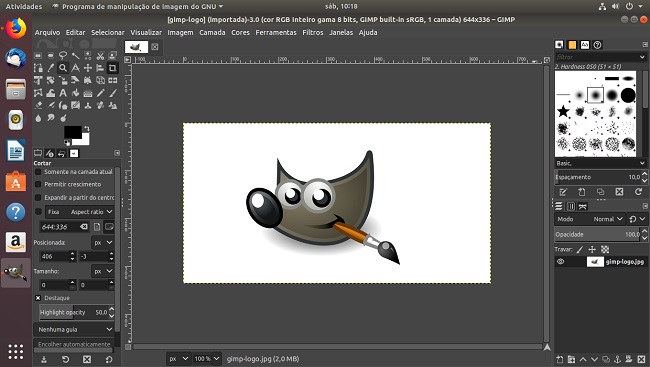Screen dimensions: 650x367
Task: Select the Text tool
Action: coord(63,93)
